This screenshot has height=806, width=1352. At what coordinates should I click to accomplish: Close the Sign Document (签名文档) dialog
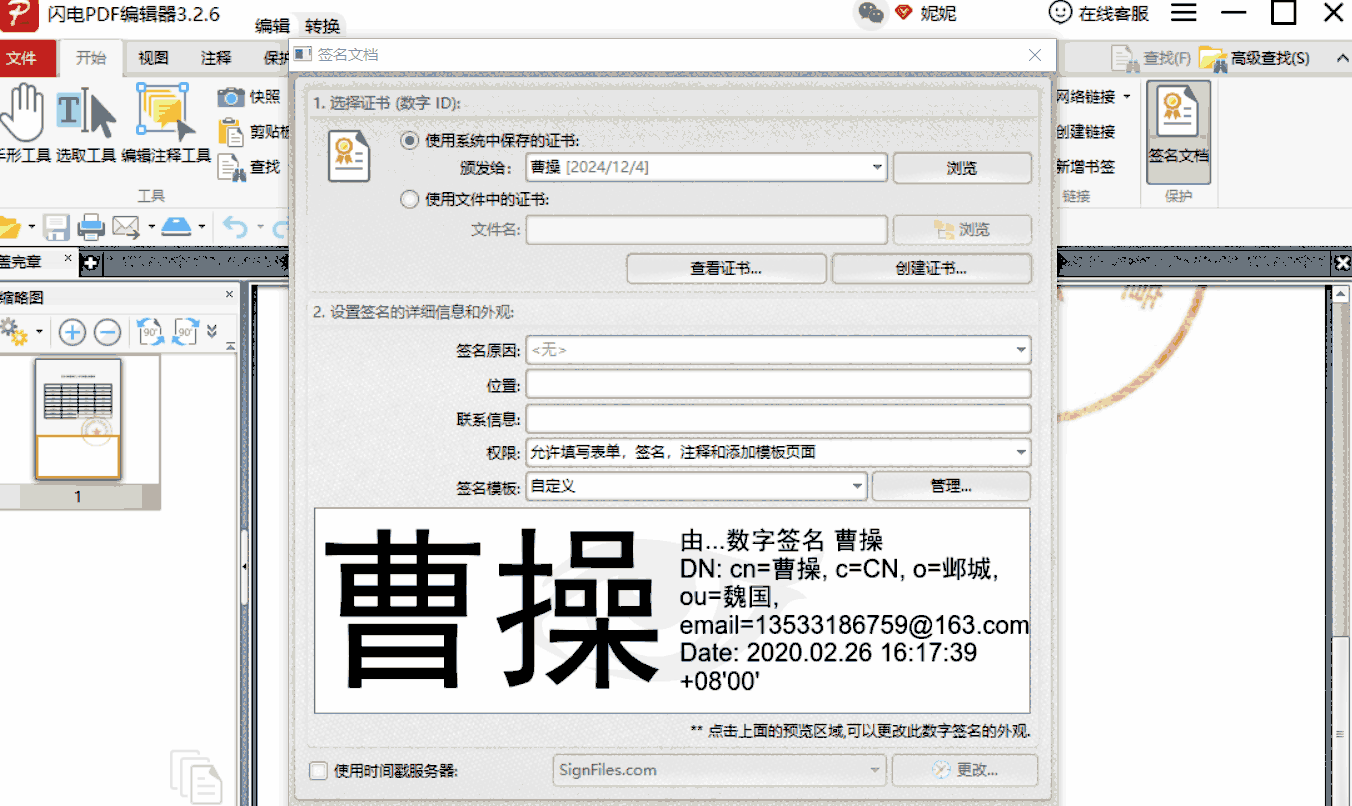coord(1035,55)
